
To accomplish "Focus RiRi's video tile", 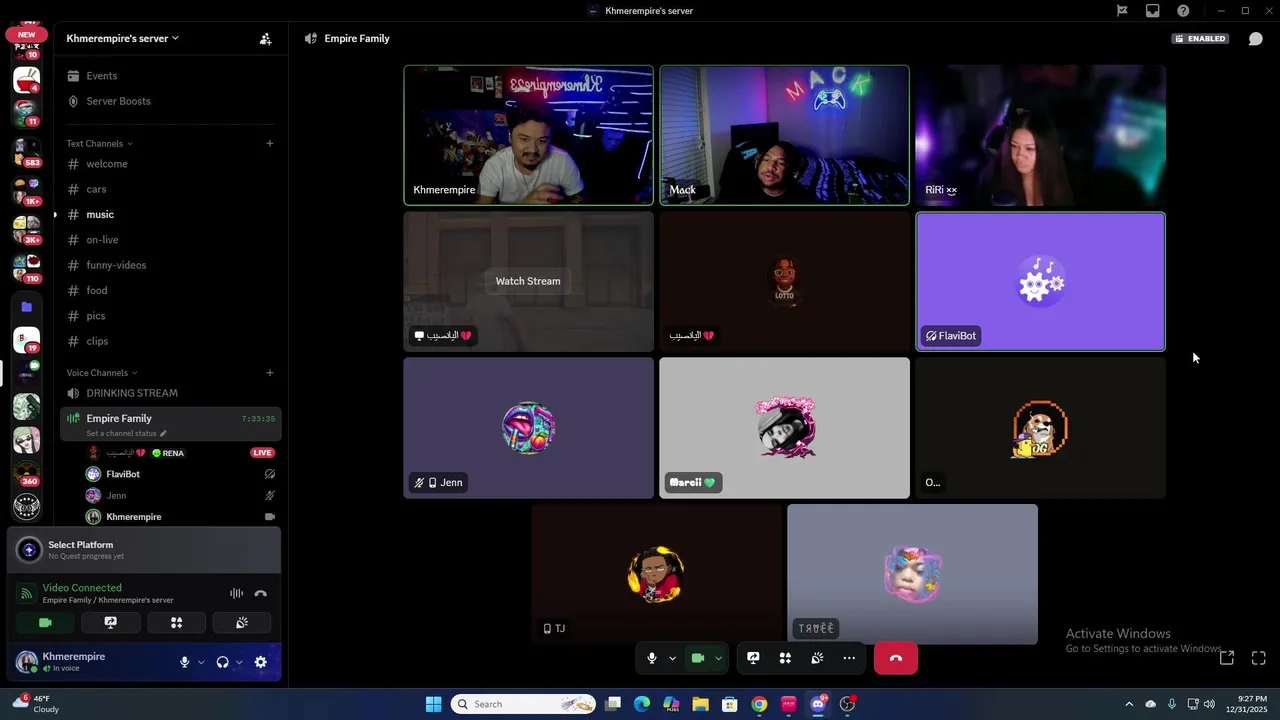I will pyautogui.click(x=1040, y=135).
